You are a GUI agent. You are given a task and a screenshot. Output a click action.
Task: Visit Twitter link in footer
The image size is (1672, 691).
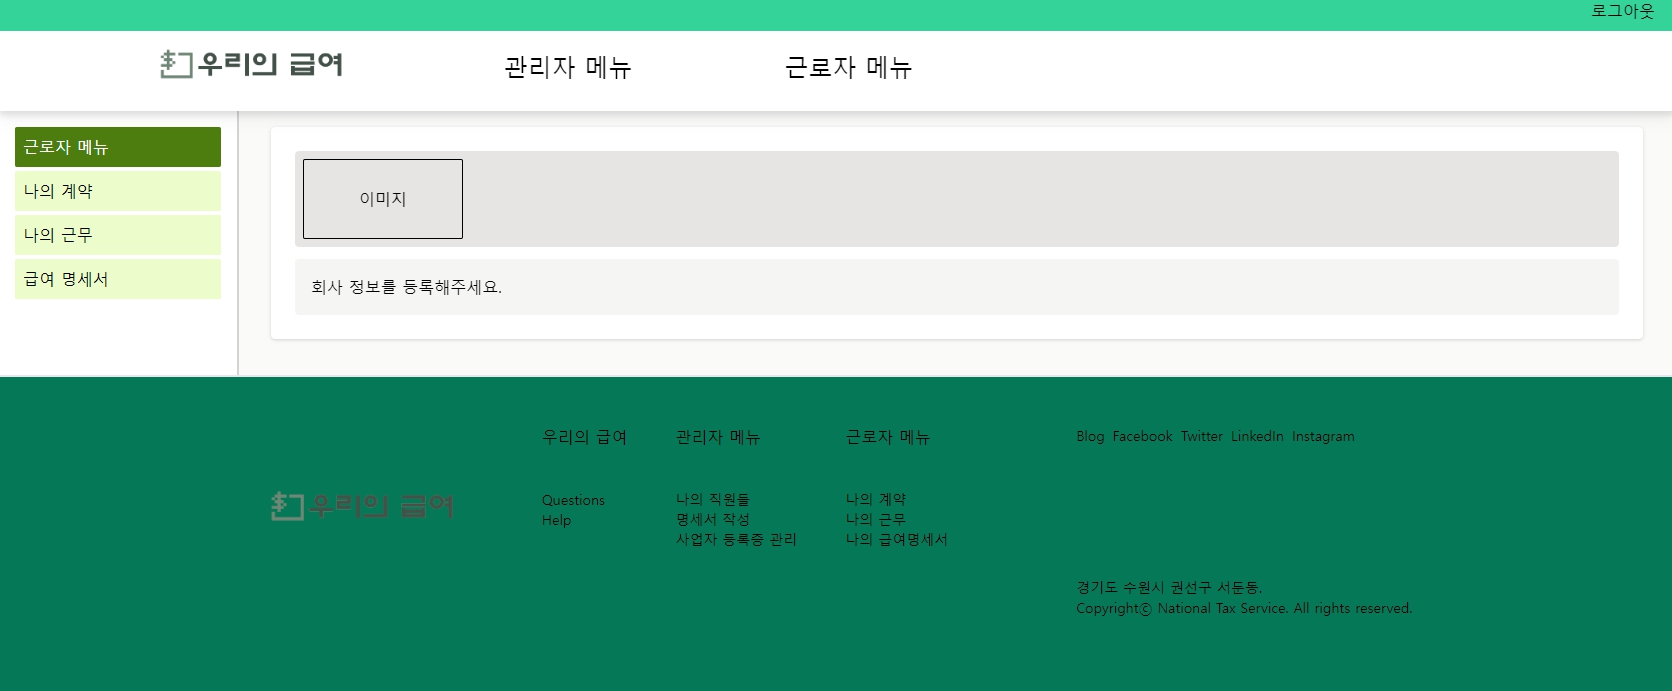(1202, 436)
